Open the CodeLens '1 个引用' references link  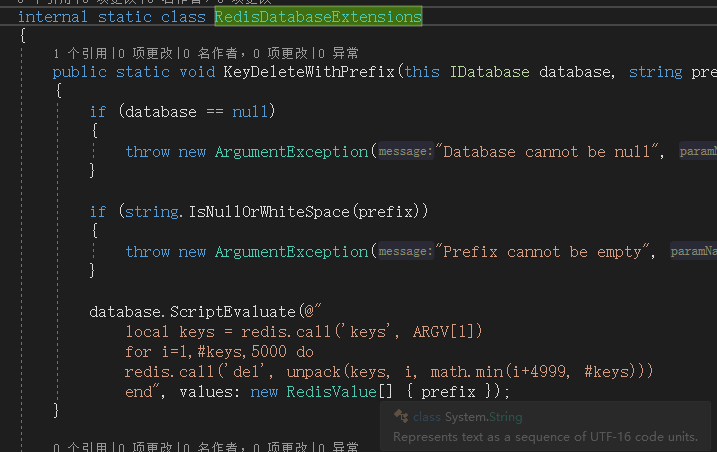click(80, 54)
